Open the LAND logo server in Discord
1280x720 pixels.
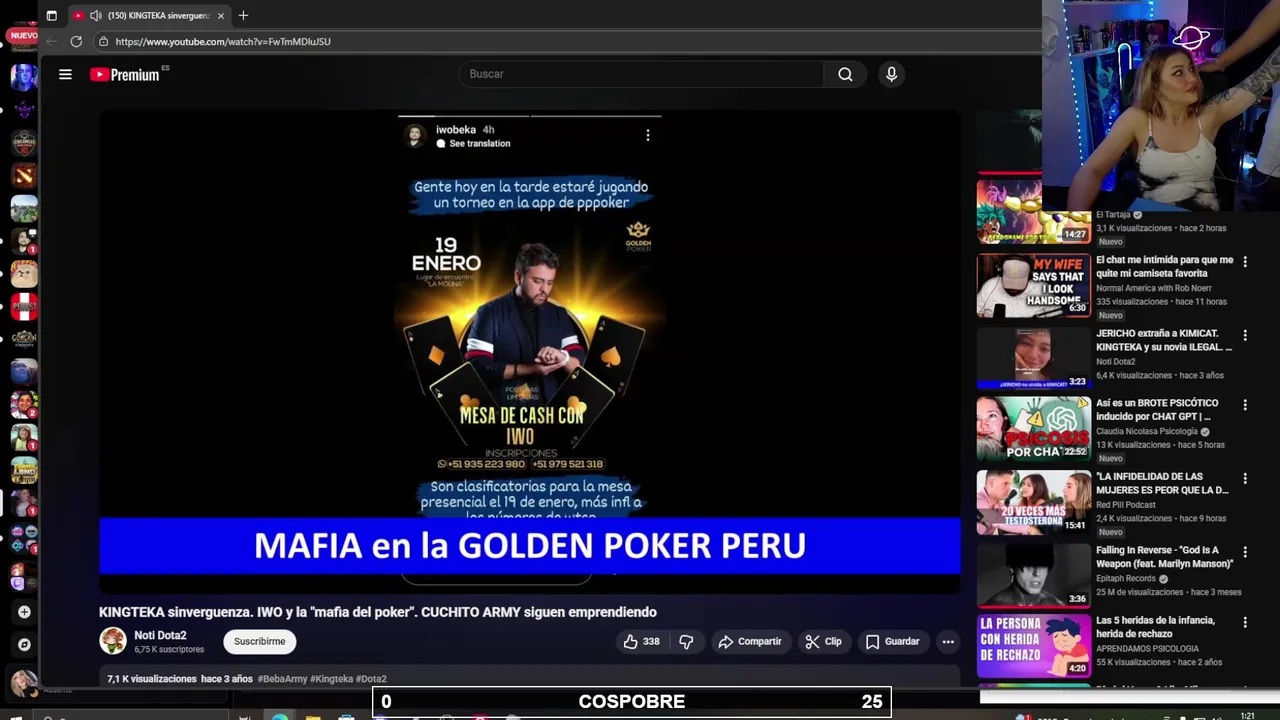pos(24,469)
